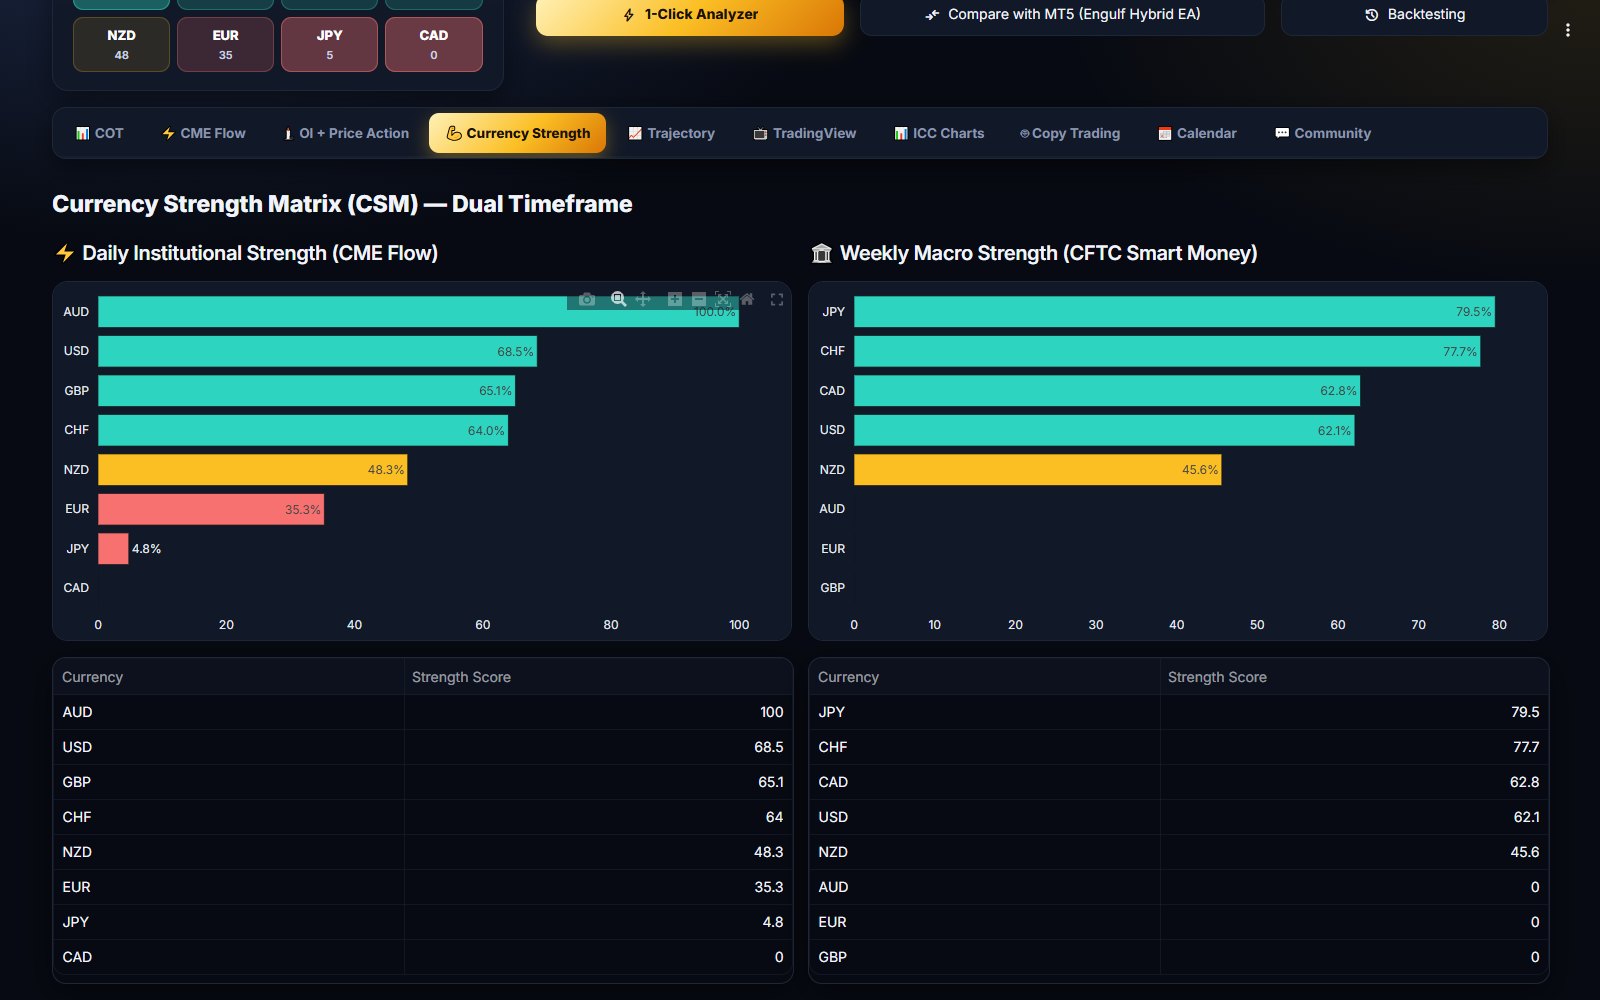The image size is (1600, 1000).
Task: Click the USD 68.5% bar in daily chart
Action: click(x=317, y=351)
